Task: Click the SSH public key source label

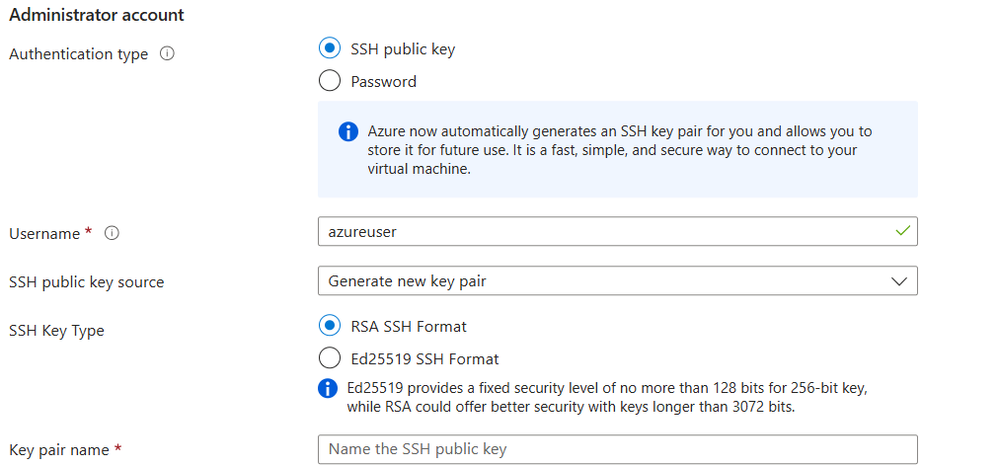Action: pyautogui.click(x=86, y=282)
